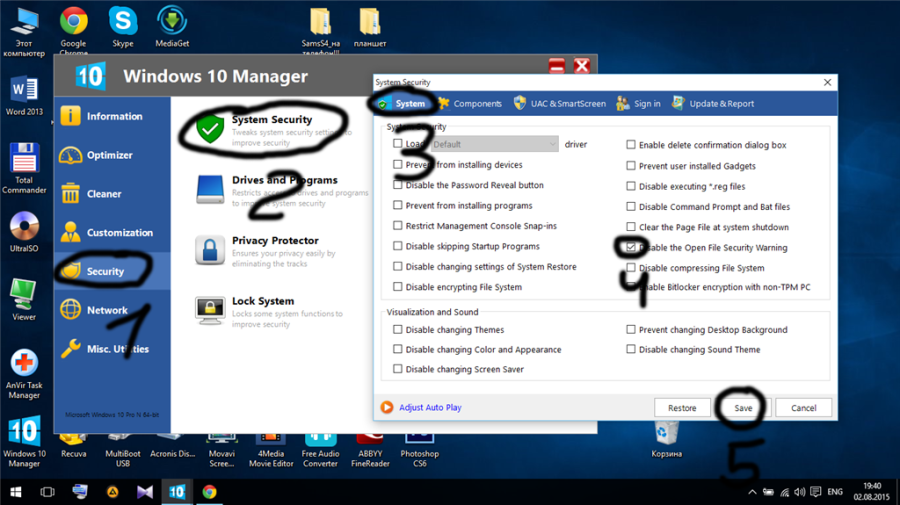Viewport: 900px width, 505px height.
Task: Open Viewer desktop shortcut
Action: click(24, 300)
